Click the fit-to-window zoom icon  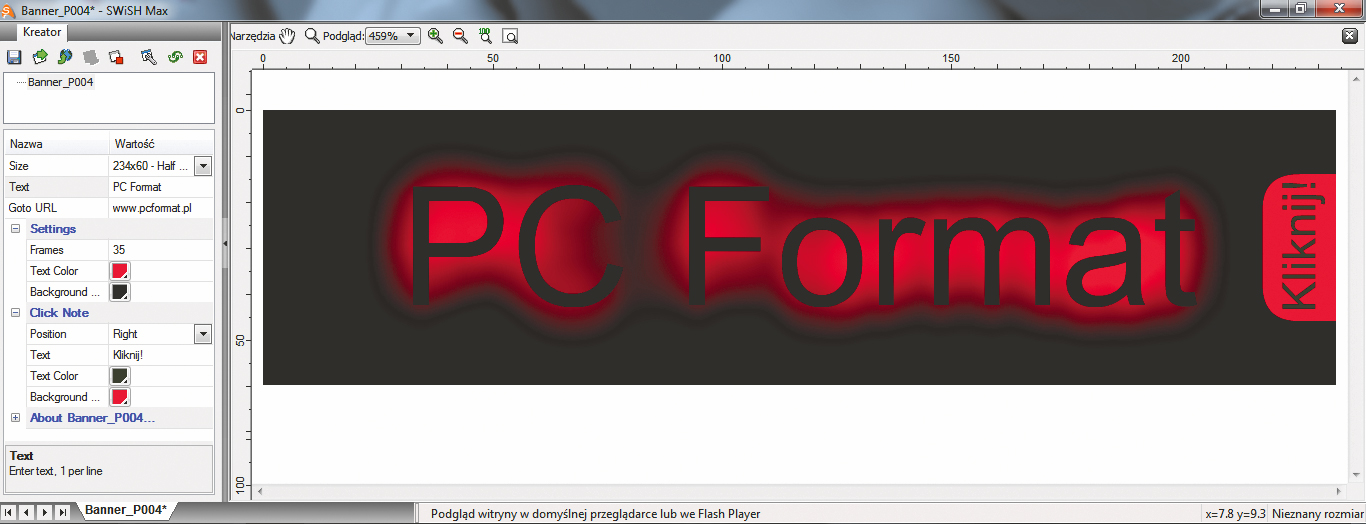tap(510, 36)
